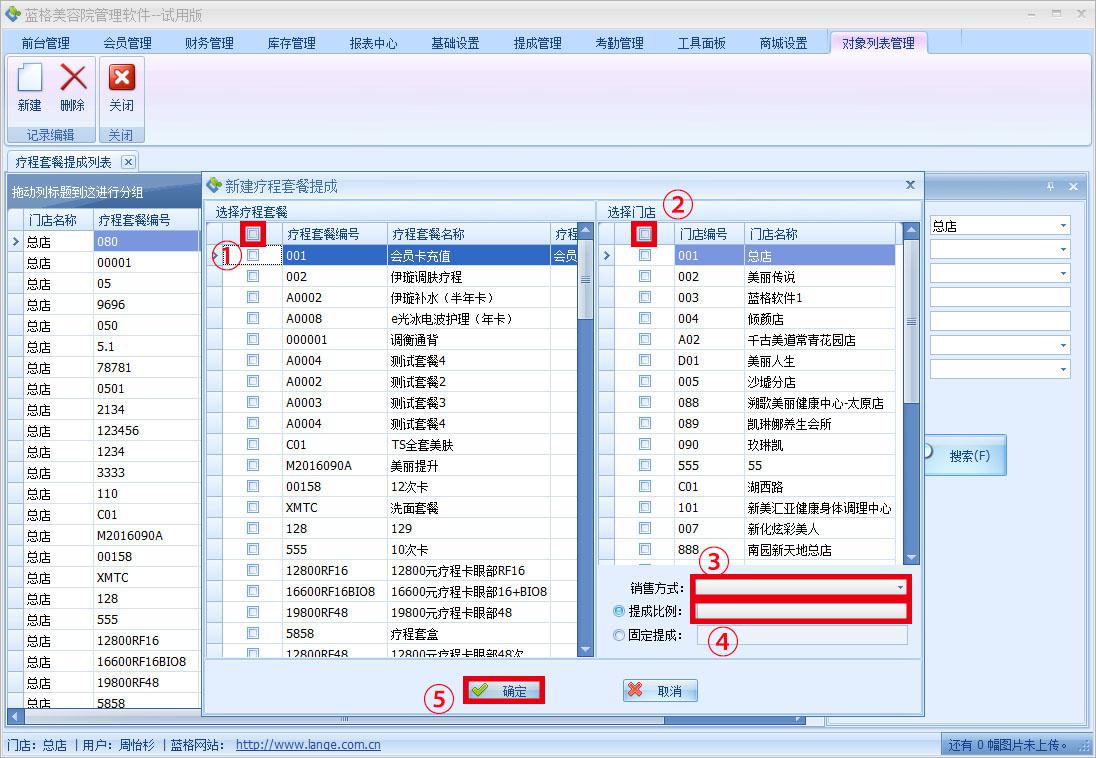Open the 总店 dropdown in the search panel
This screenshot has width=1096, height=758.
(x=1062, y=226)
